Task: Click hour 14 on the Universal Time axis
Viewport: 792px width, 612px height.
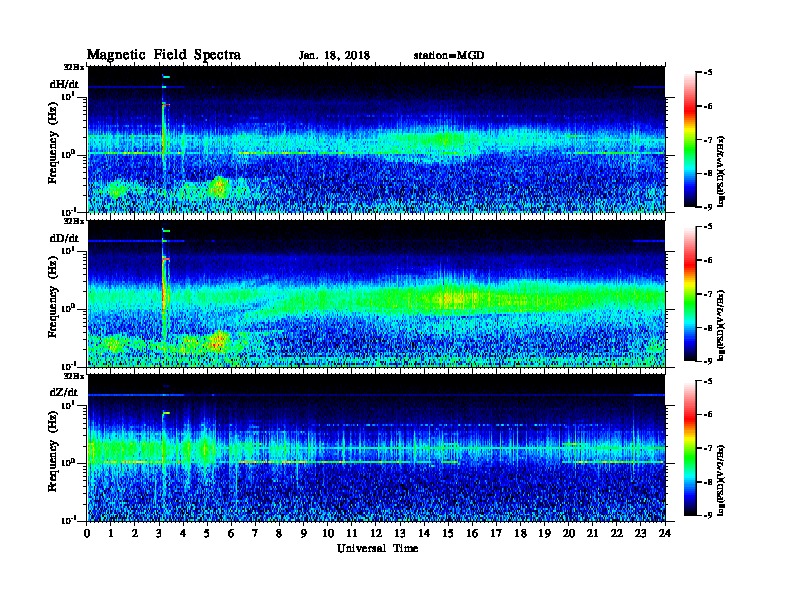Action: (x=424, y=533)
